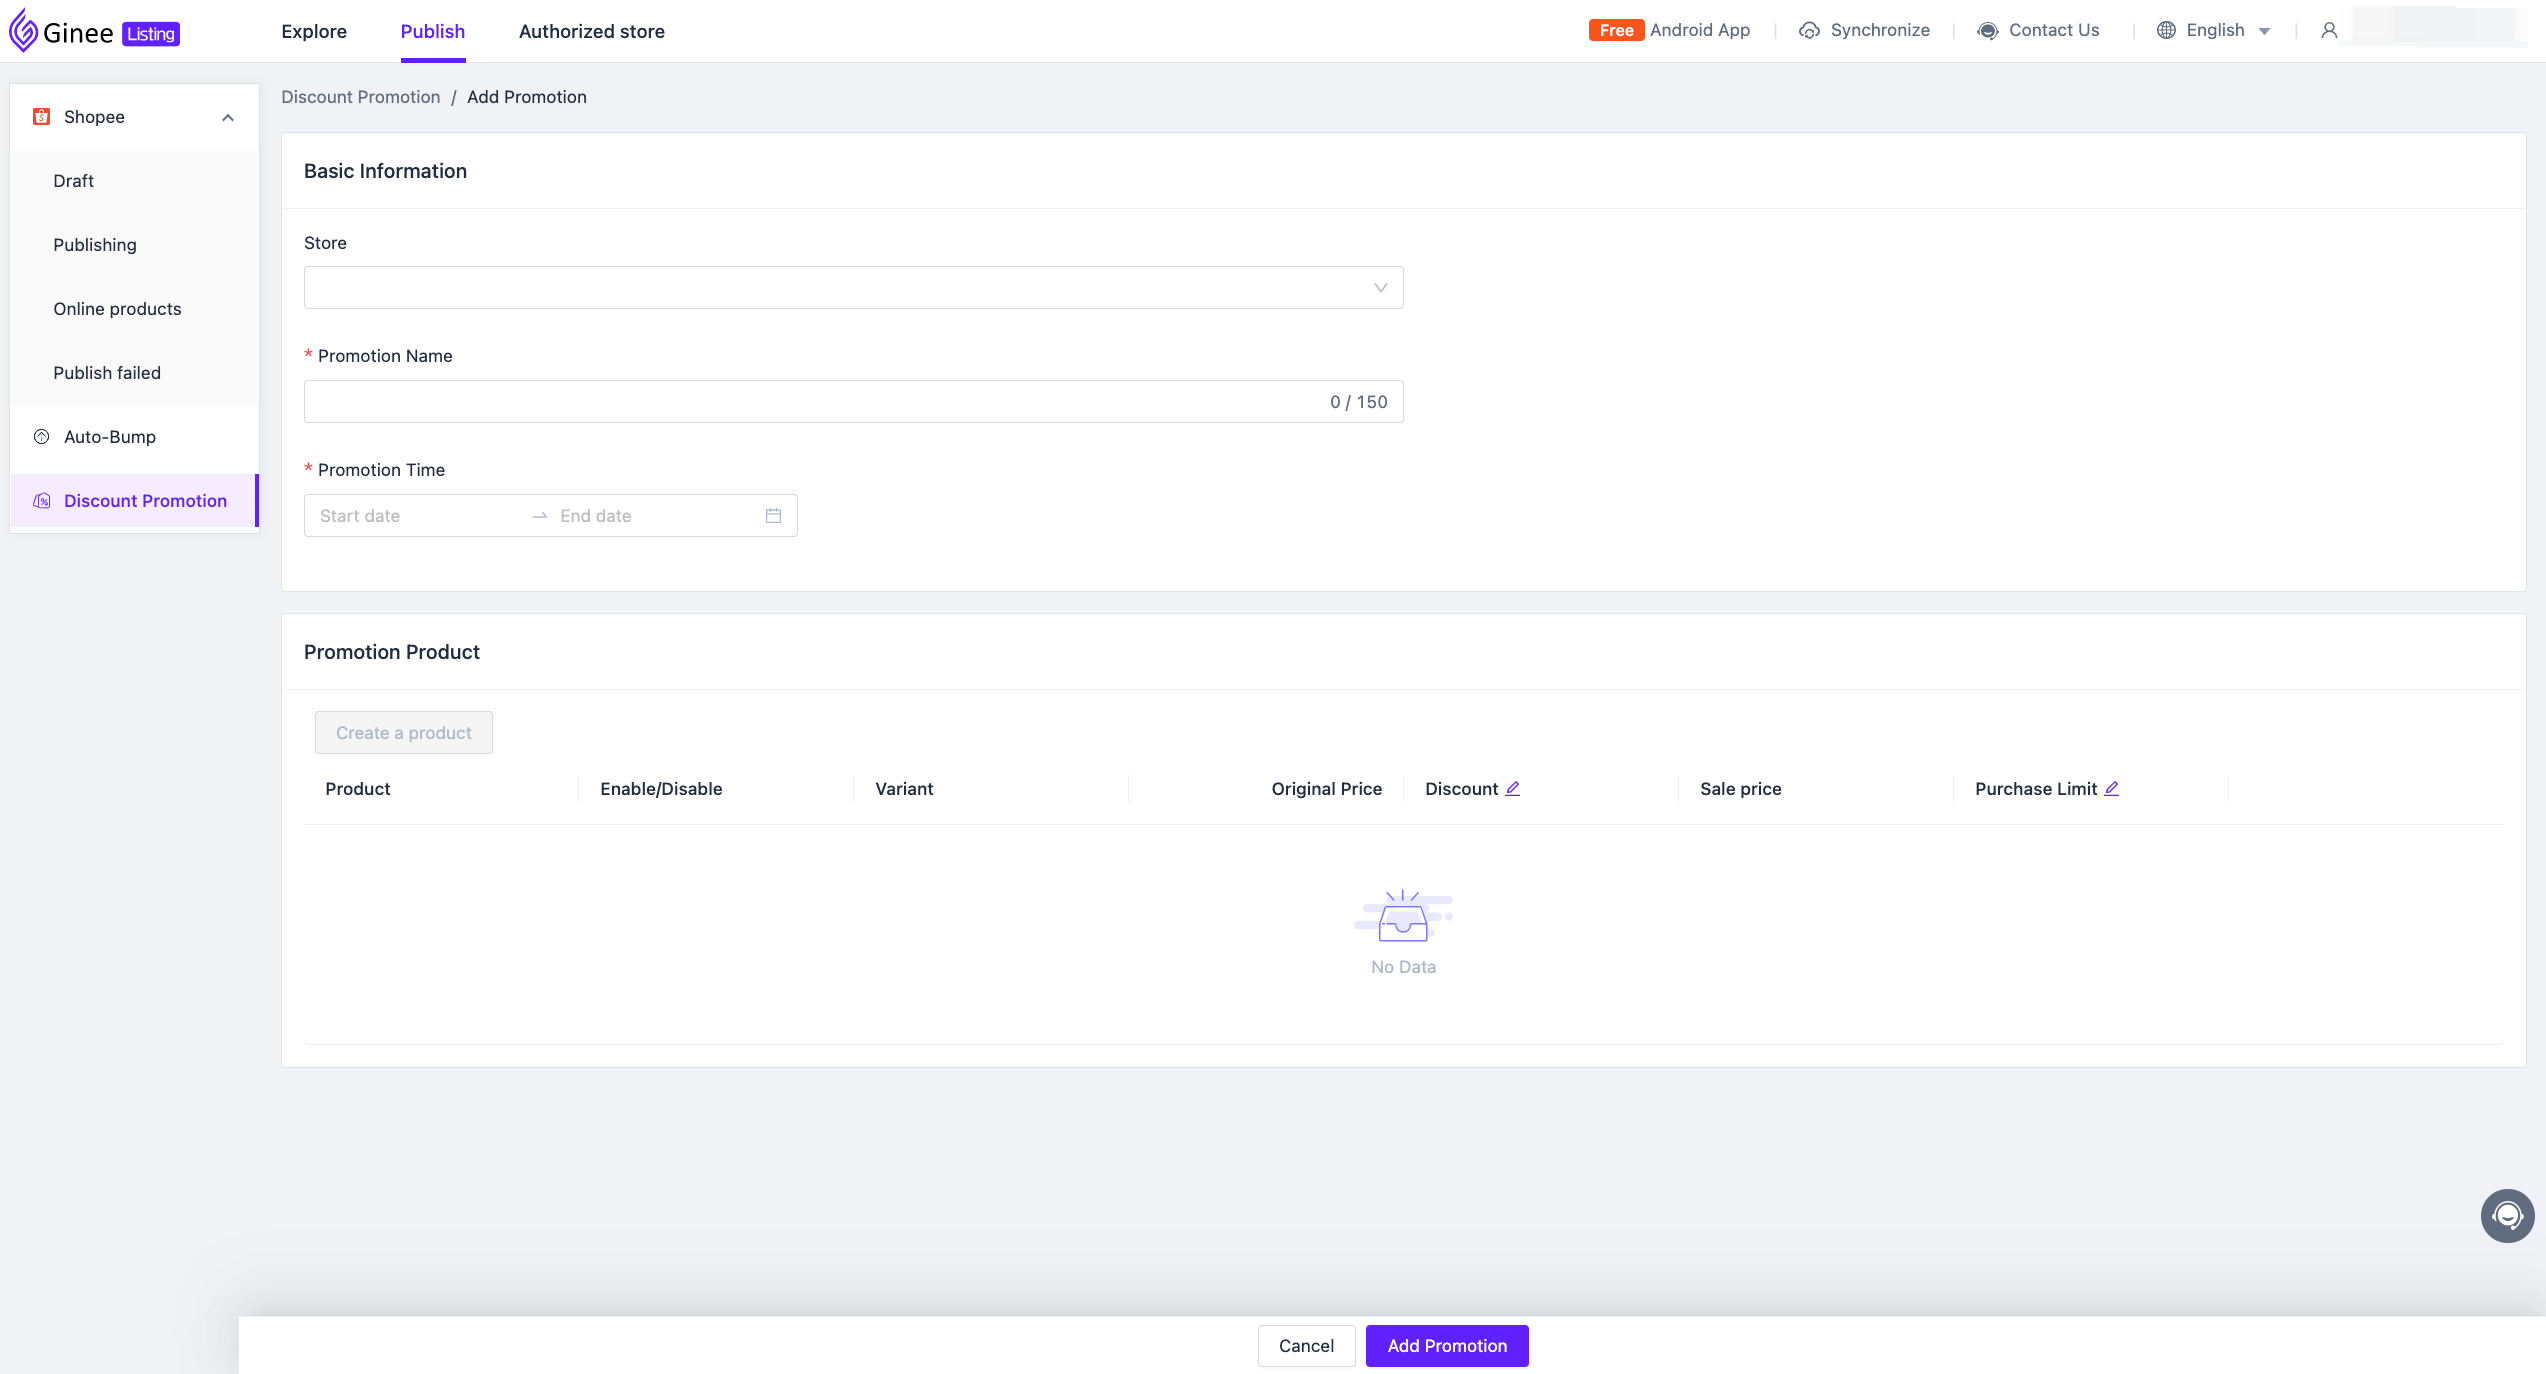
Task: Collapse the Shopee sidebar section
Action: [x=228, y=118]
